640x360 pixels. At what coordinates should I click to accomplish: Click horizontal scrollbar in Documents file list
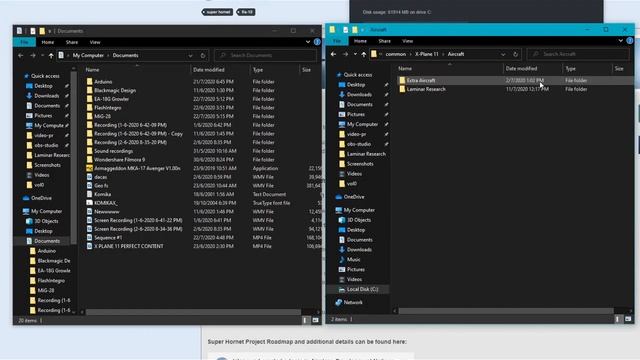coord(193,312)
